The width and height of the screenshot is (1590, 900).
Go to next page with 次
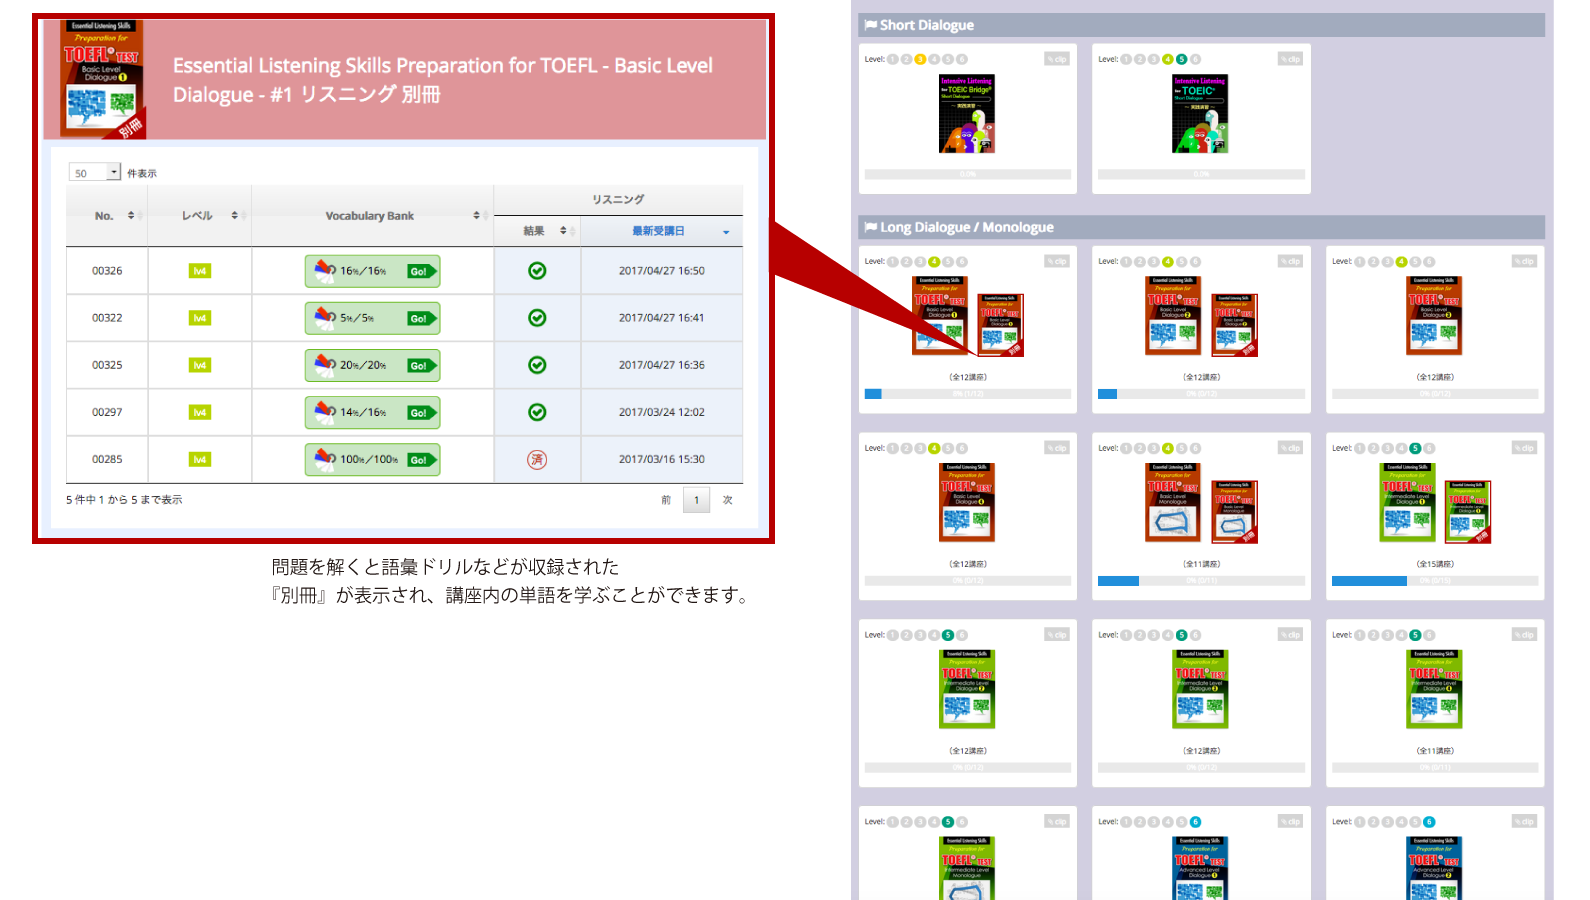728,500
